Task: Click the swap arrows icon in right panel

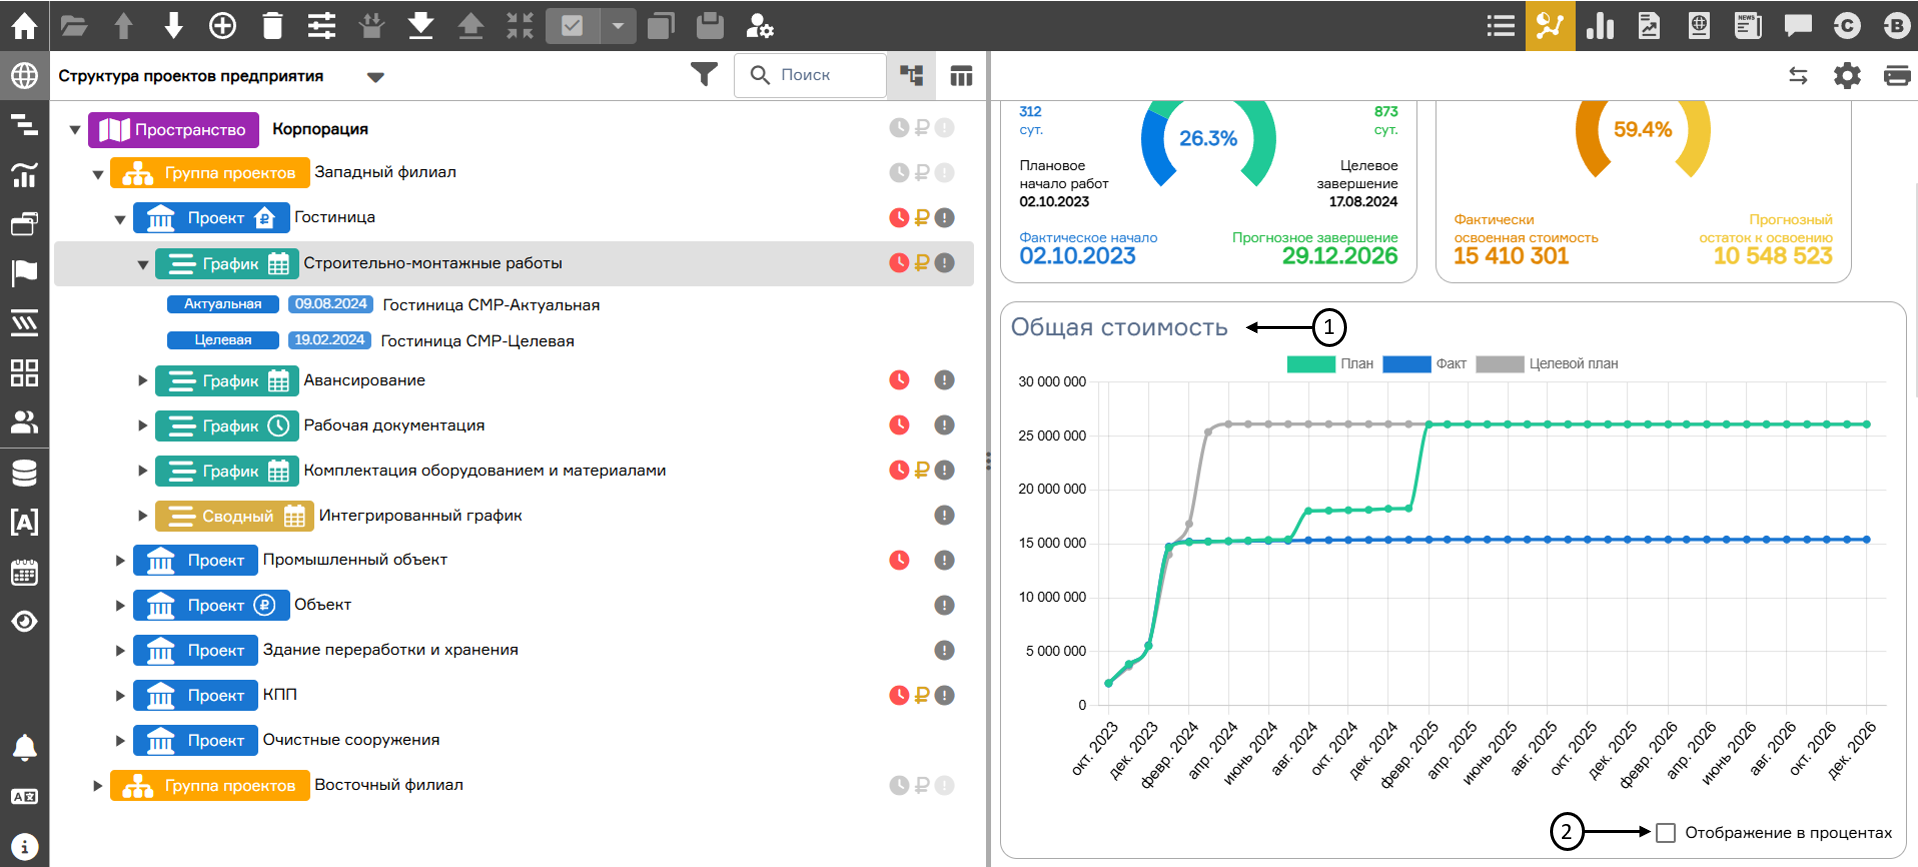Action: click(1798, 76)
